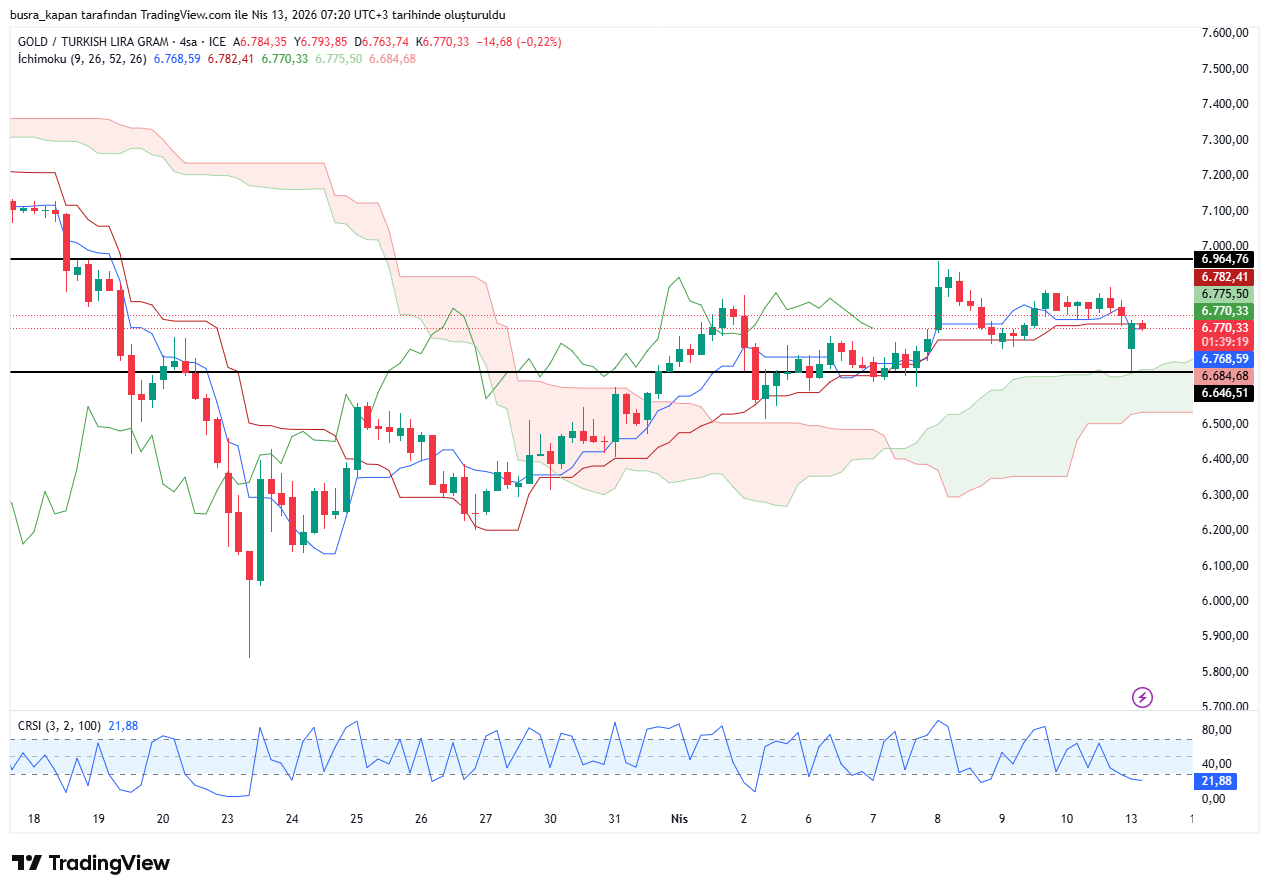Open the Ichimoku (9, 26, 52, 26) indicator legend
The height and width of the screenshot is (893, 1269).
[82, 59]
